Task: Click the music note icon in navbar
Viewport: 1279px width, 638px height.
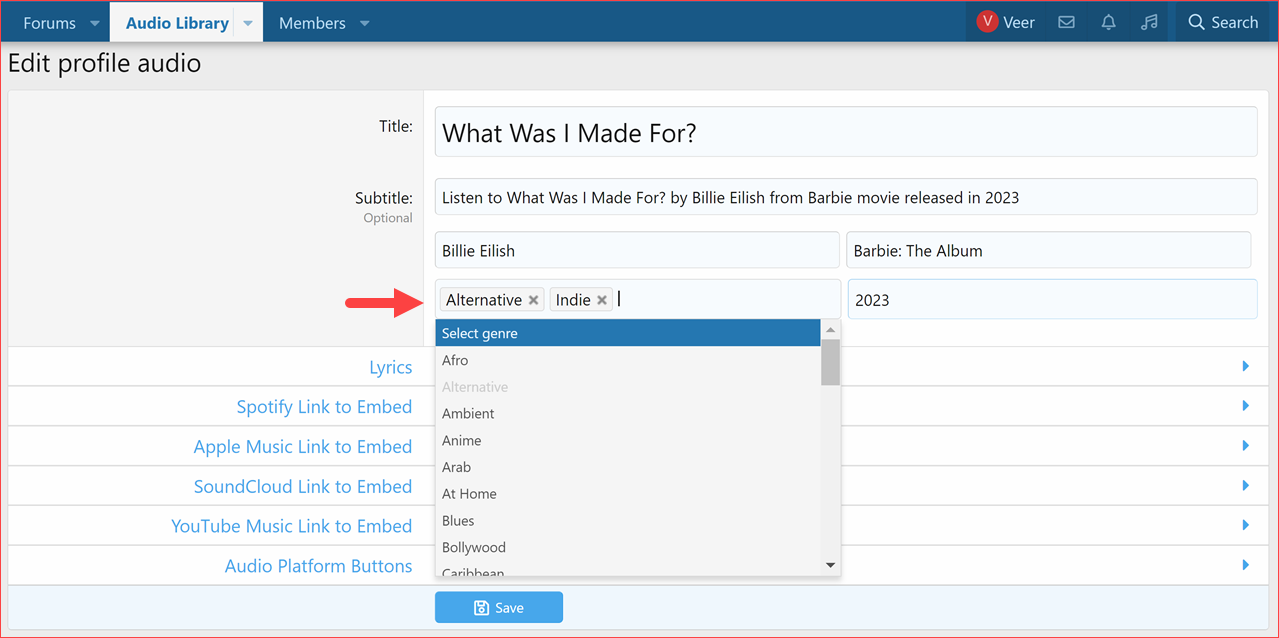Action: pos(1149,22)
